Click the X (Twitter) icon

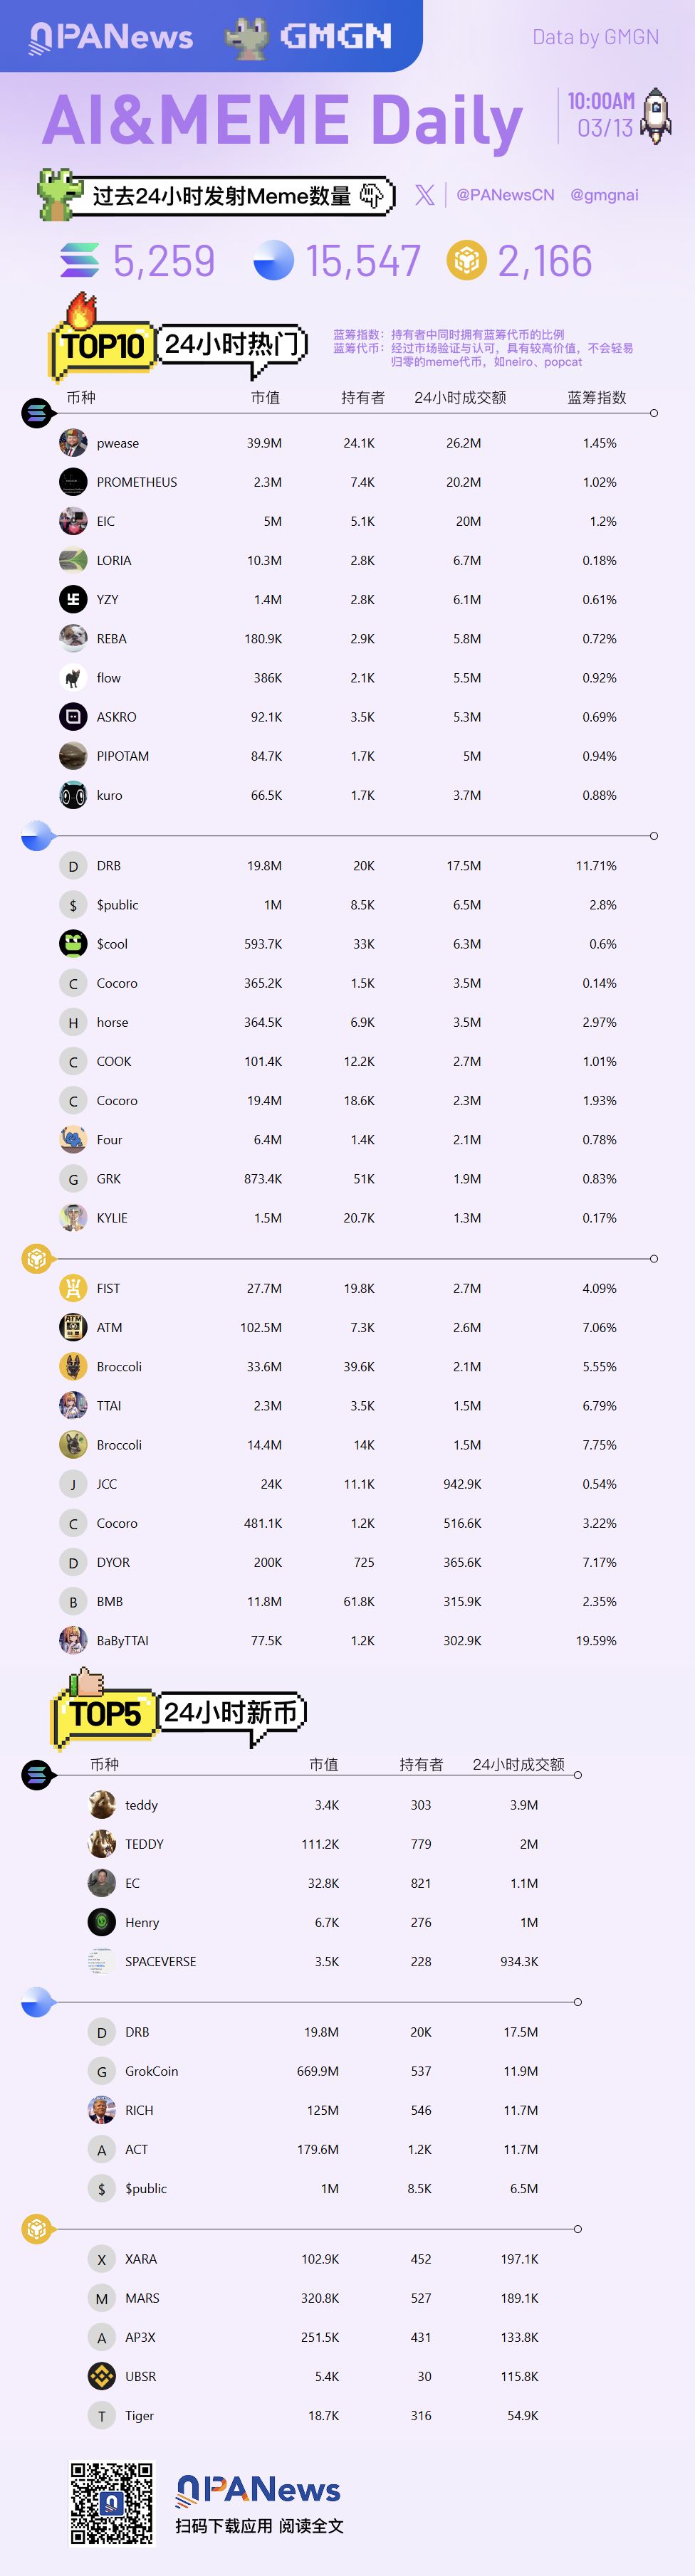tap(425, 195)
